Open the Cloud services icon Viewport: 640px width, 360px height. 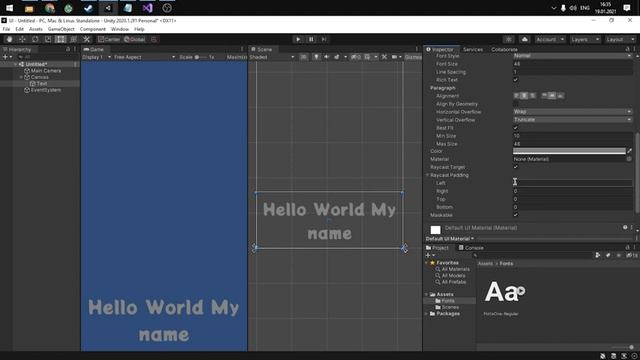pos(524,39)
